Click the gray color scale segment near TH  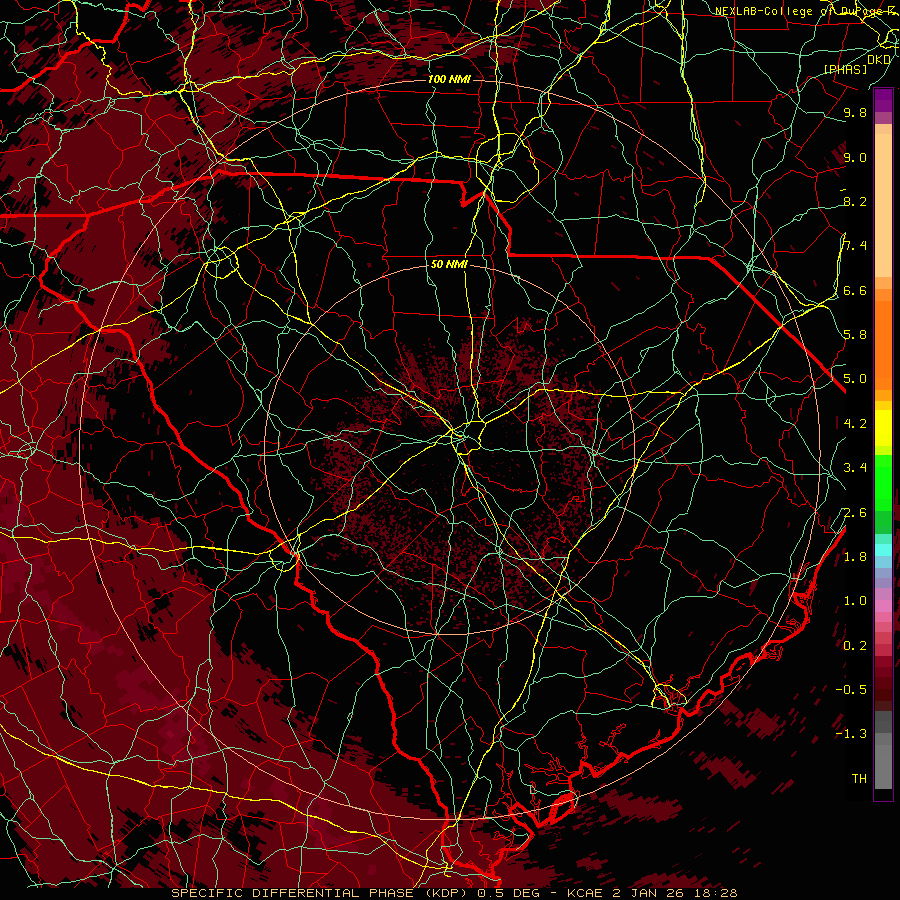tap(883, 767)
